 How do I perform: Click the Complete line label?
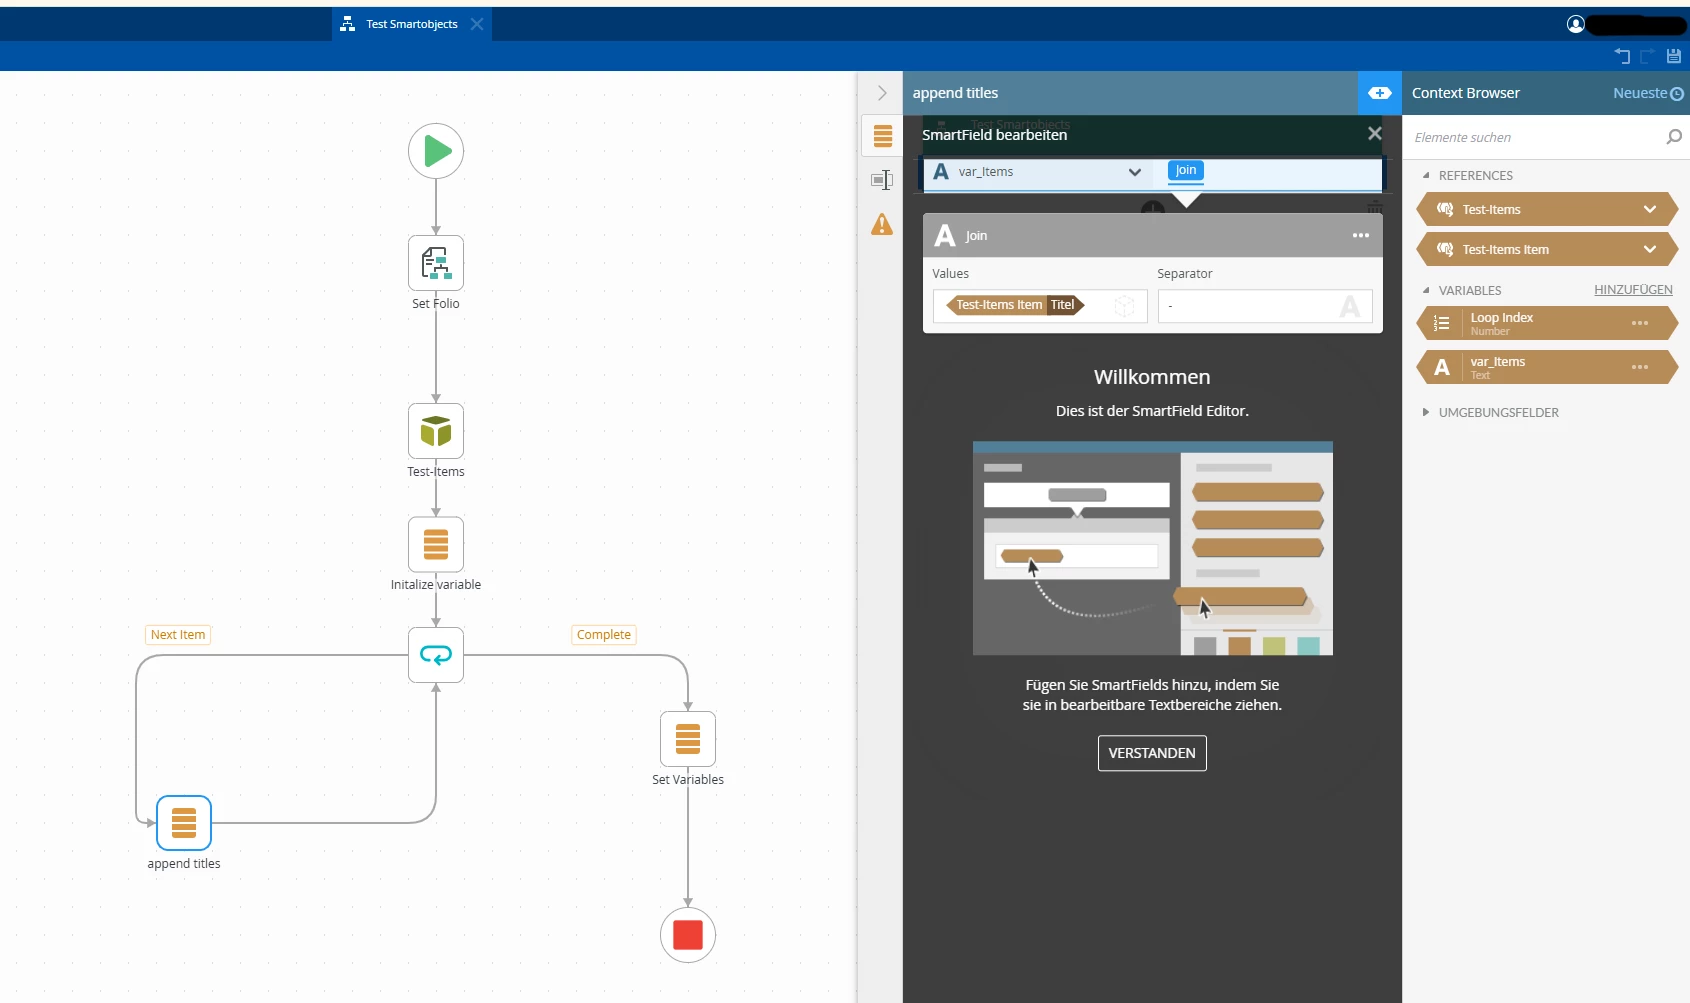click(x=604, y=635)
